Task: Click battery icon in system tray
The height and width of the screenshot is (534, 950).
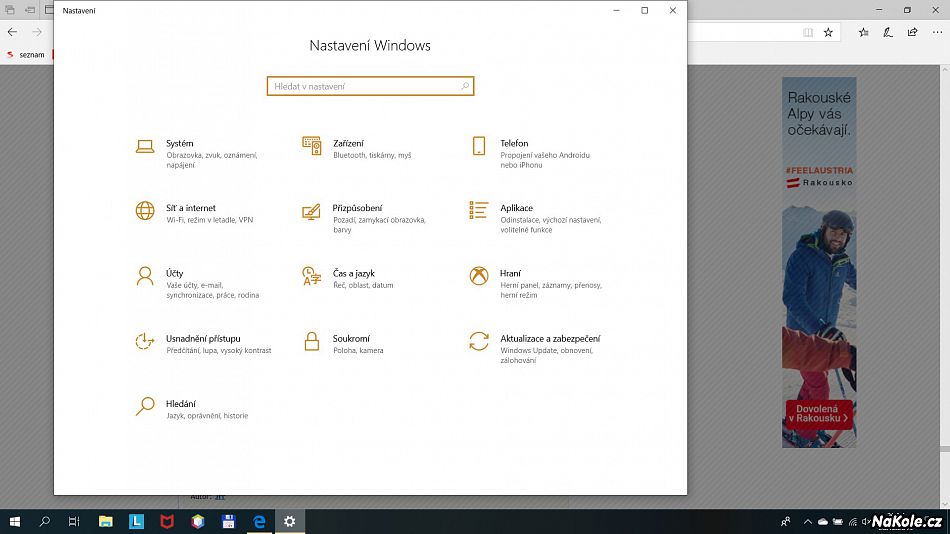Action: 838,521
